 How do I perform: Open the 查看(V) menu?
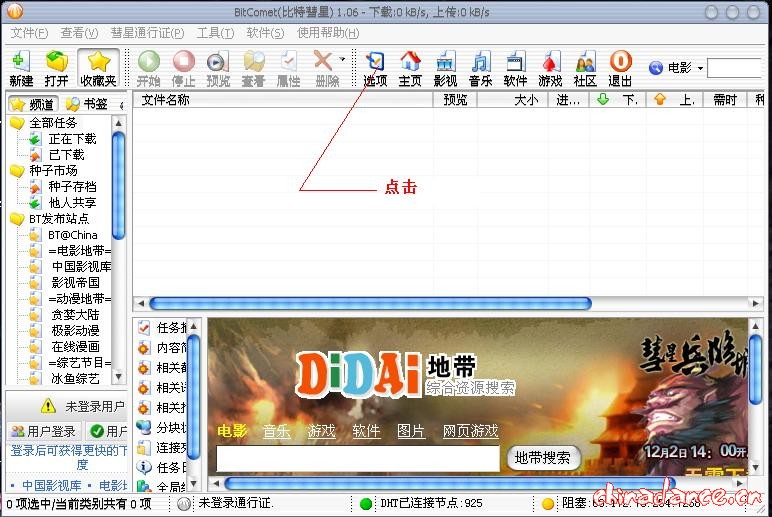[79, 33]
